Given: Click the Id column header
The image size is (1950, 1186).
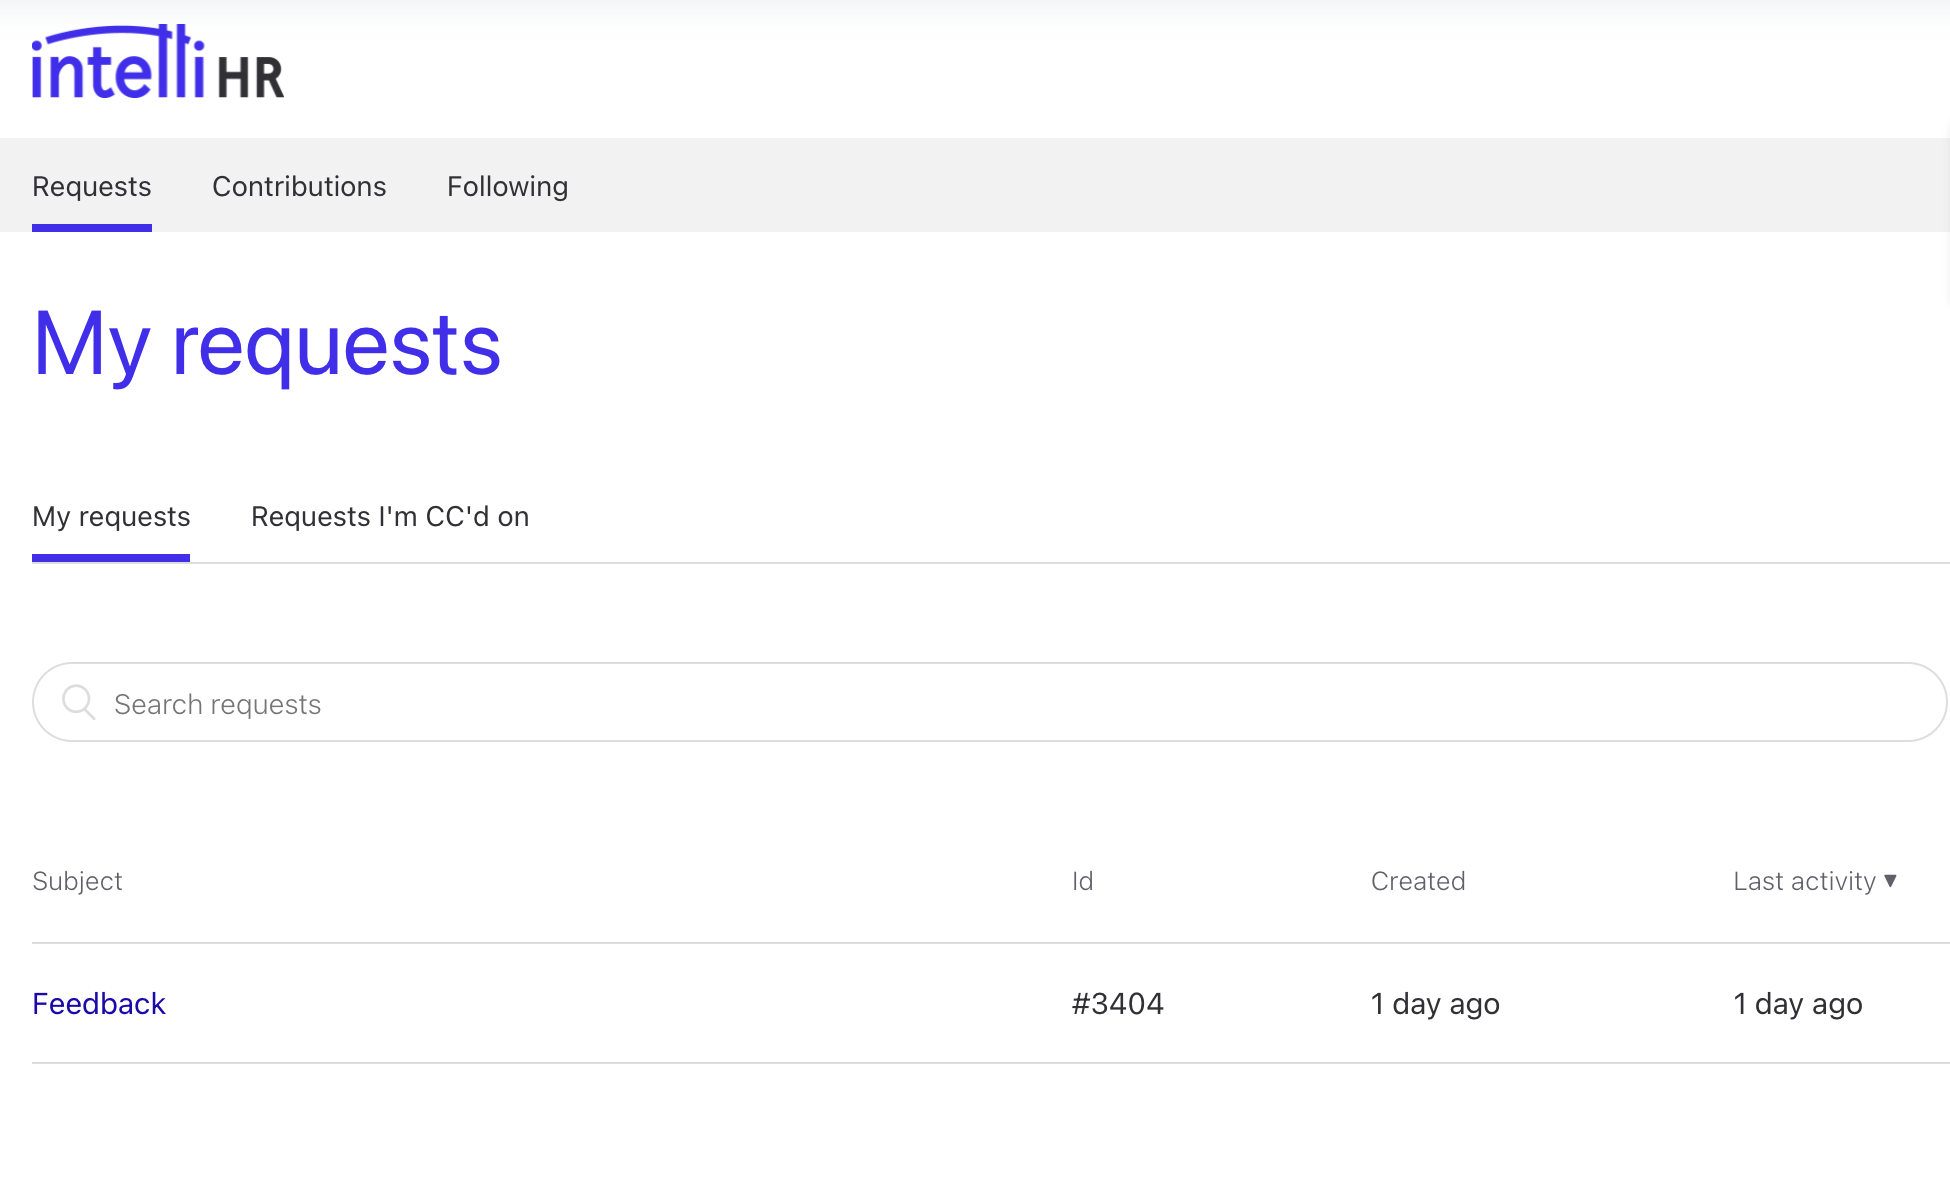Looking at the screenshot, I should 1082,881.
